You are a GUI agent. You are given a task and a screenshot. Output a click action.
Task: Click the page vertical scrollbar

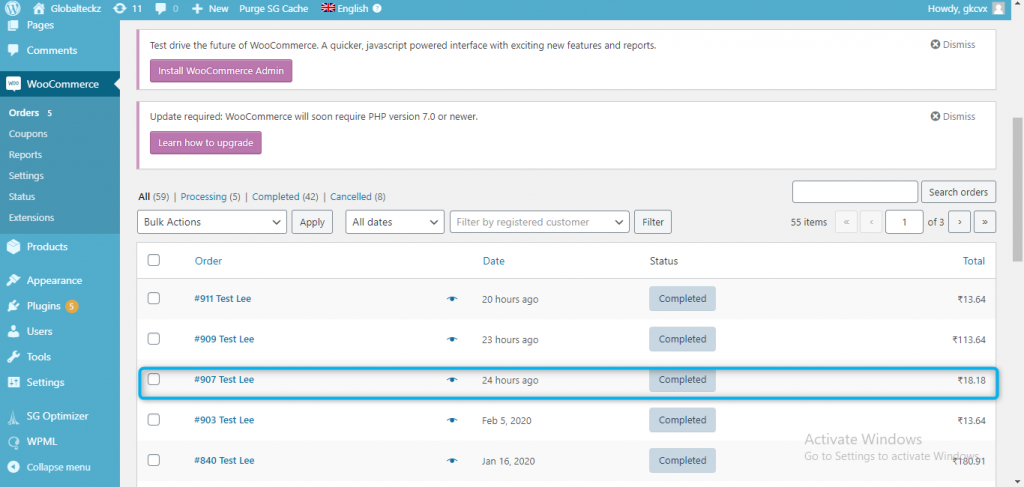[x=1018, y=189]
